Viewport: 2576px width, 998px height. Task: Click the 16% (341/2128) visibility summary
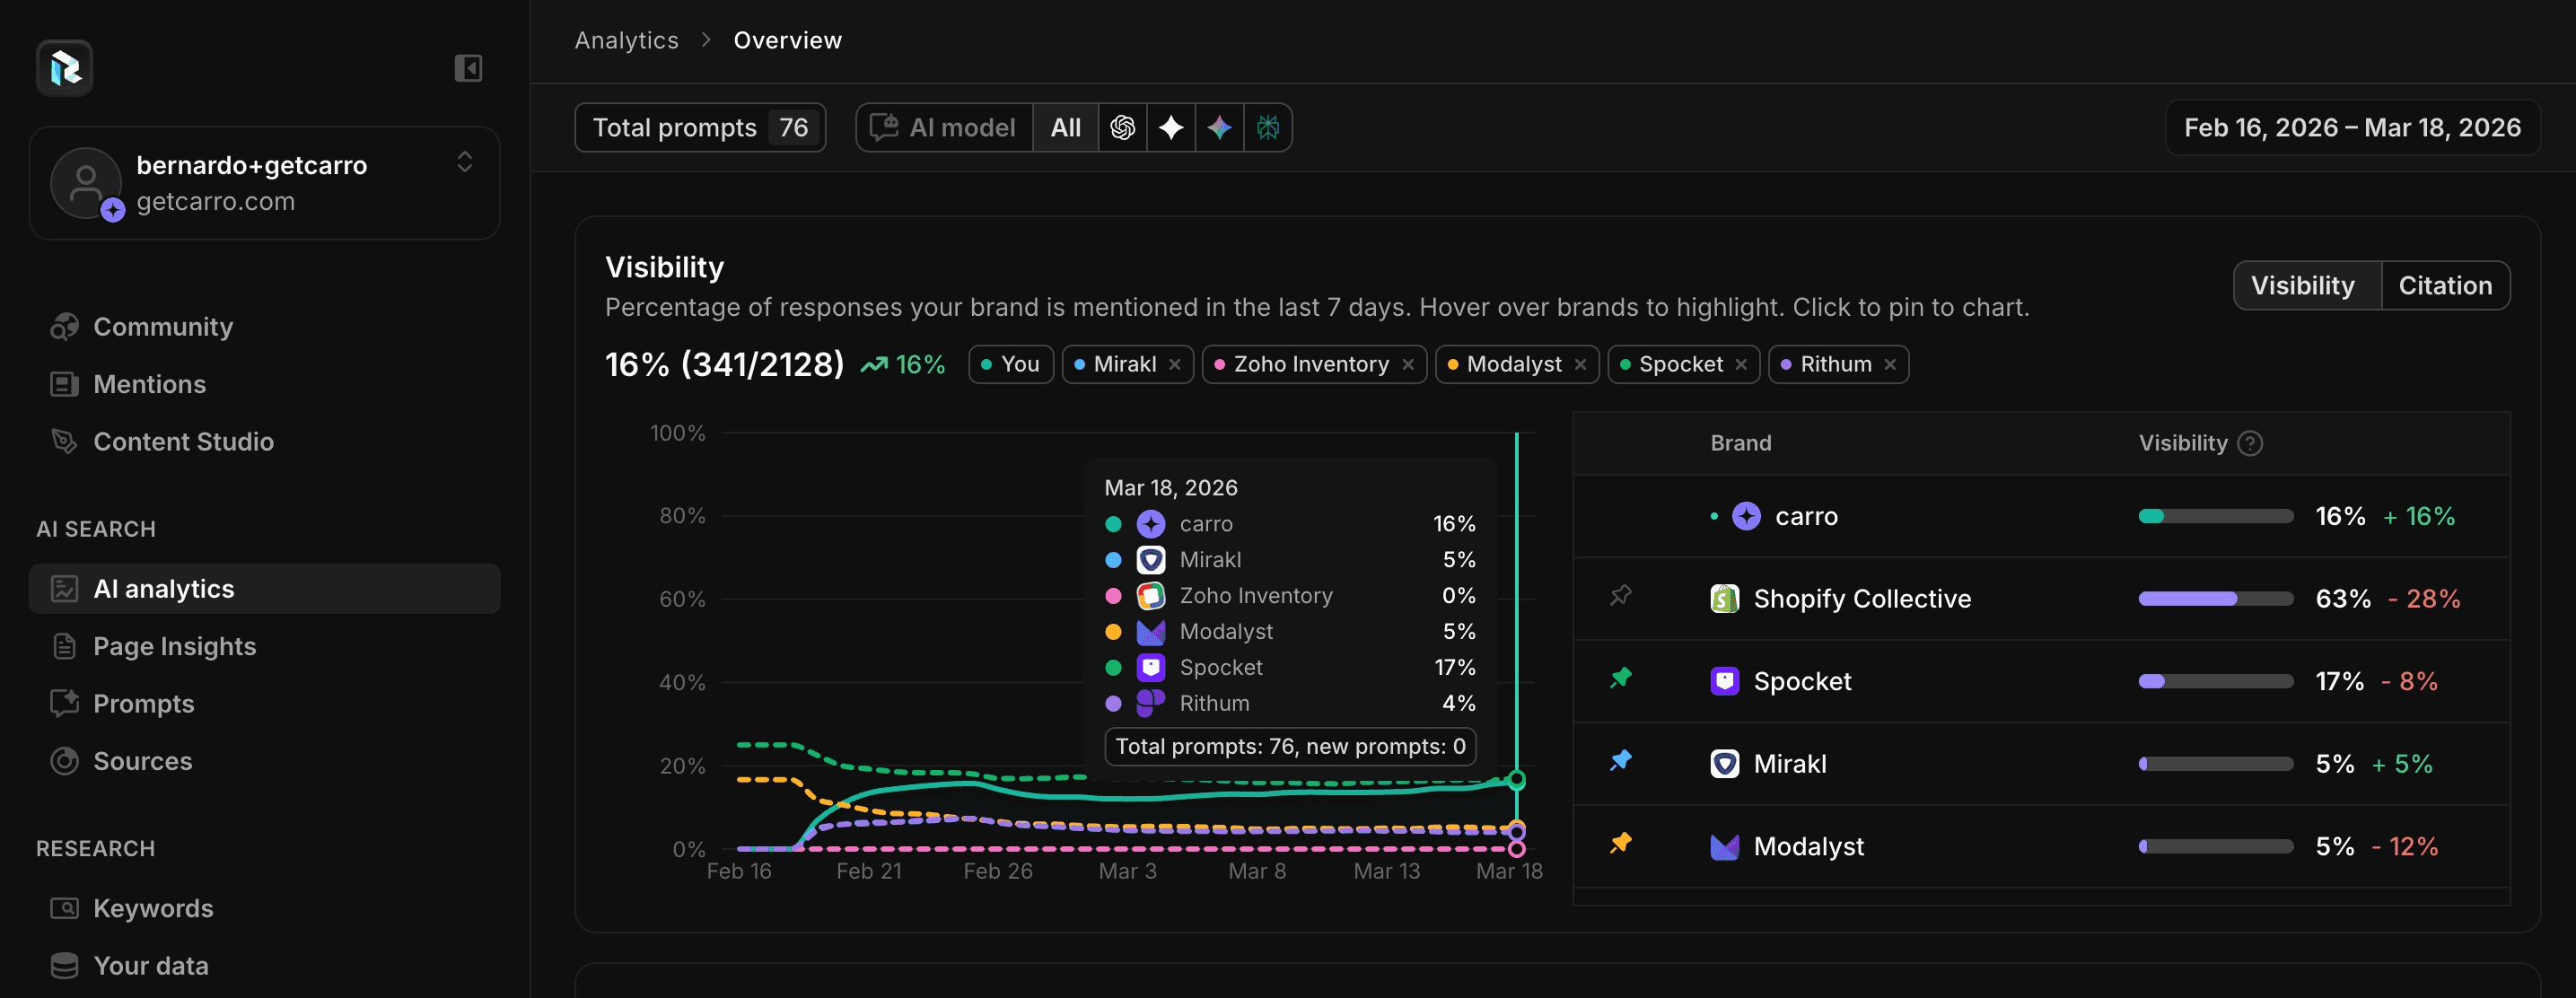[725, 364]
